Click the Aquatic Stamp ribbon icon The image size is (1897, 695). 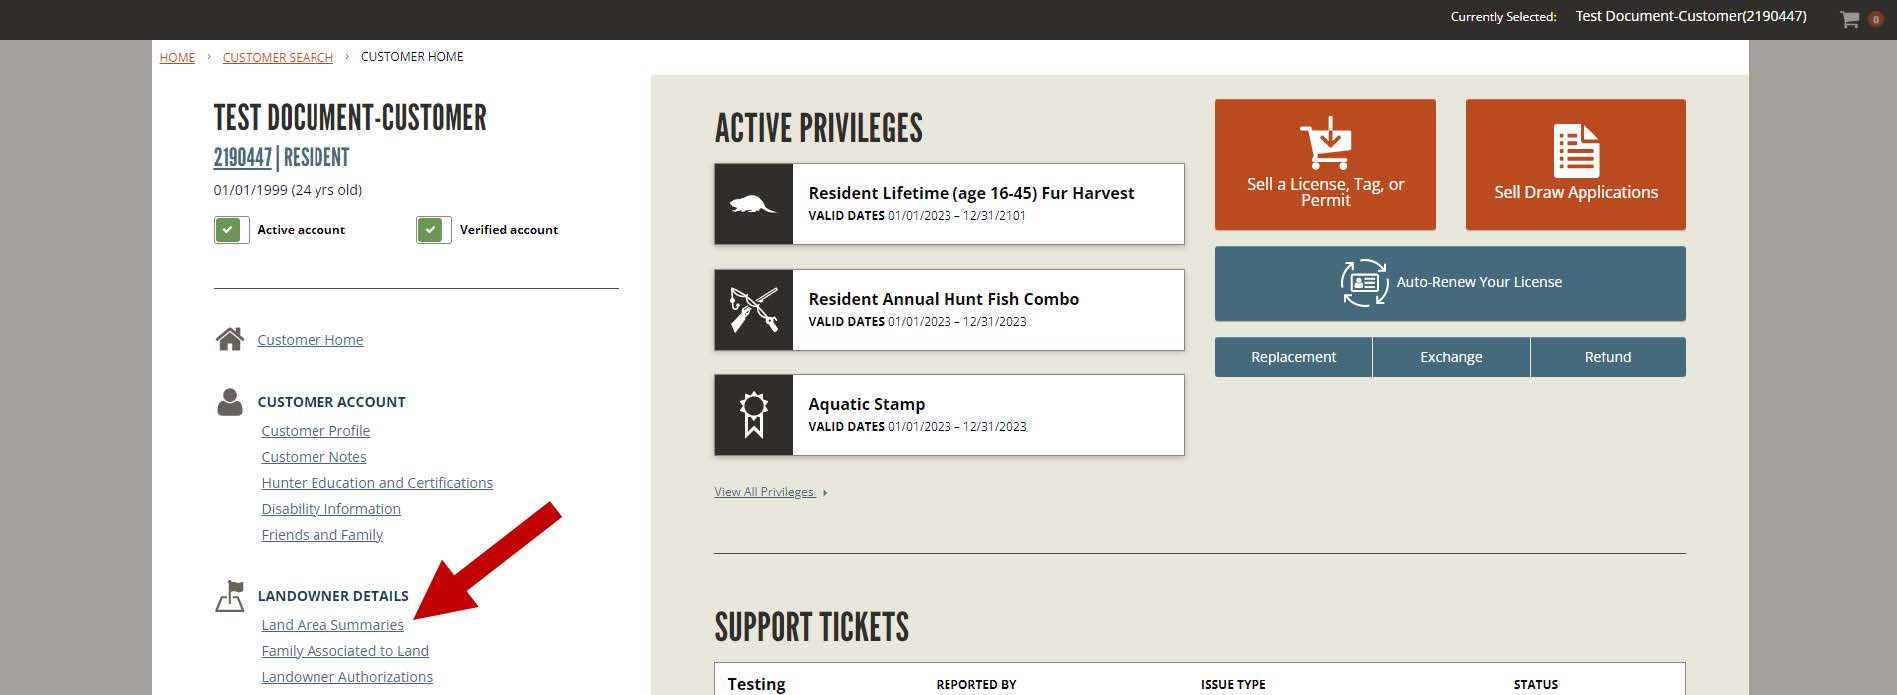coord(754,415)
